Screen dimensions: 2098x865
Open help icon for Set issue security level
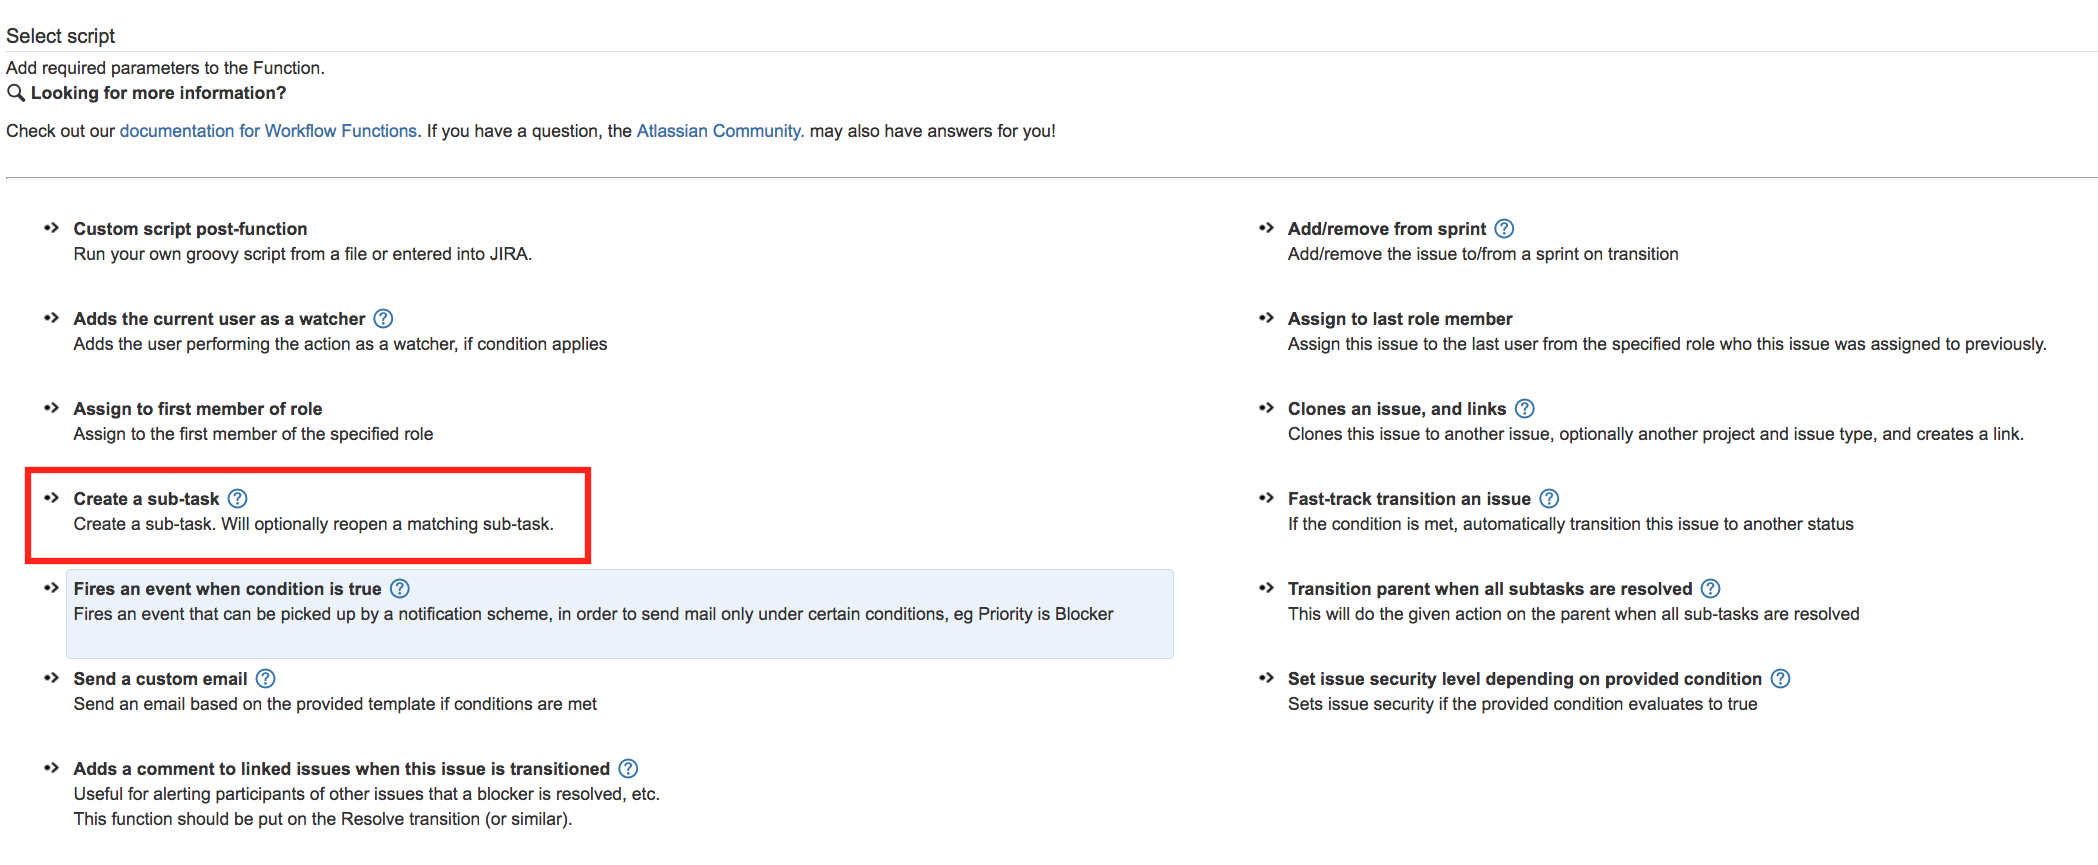coord(1780,679)
